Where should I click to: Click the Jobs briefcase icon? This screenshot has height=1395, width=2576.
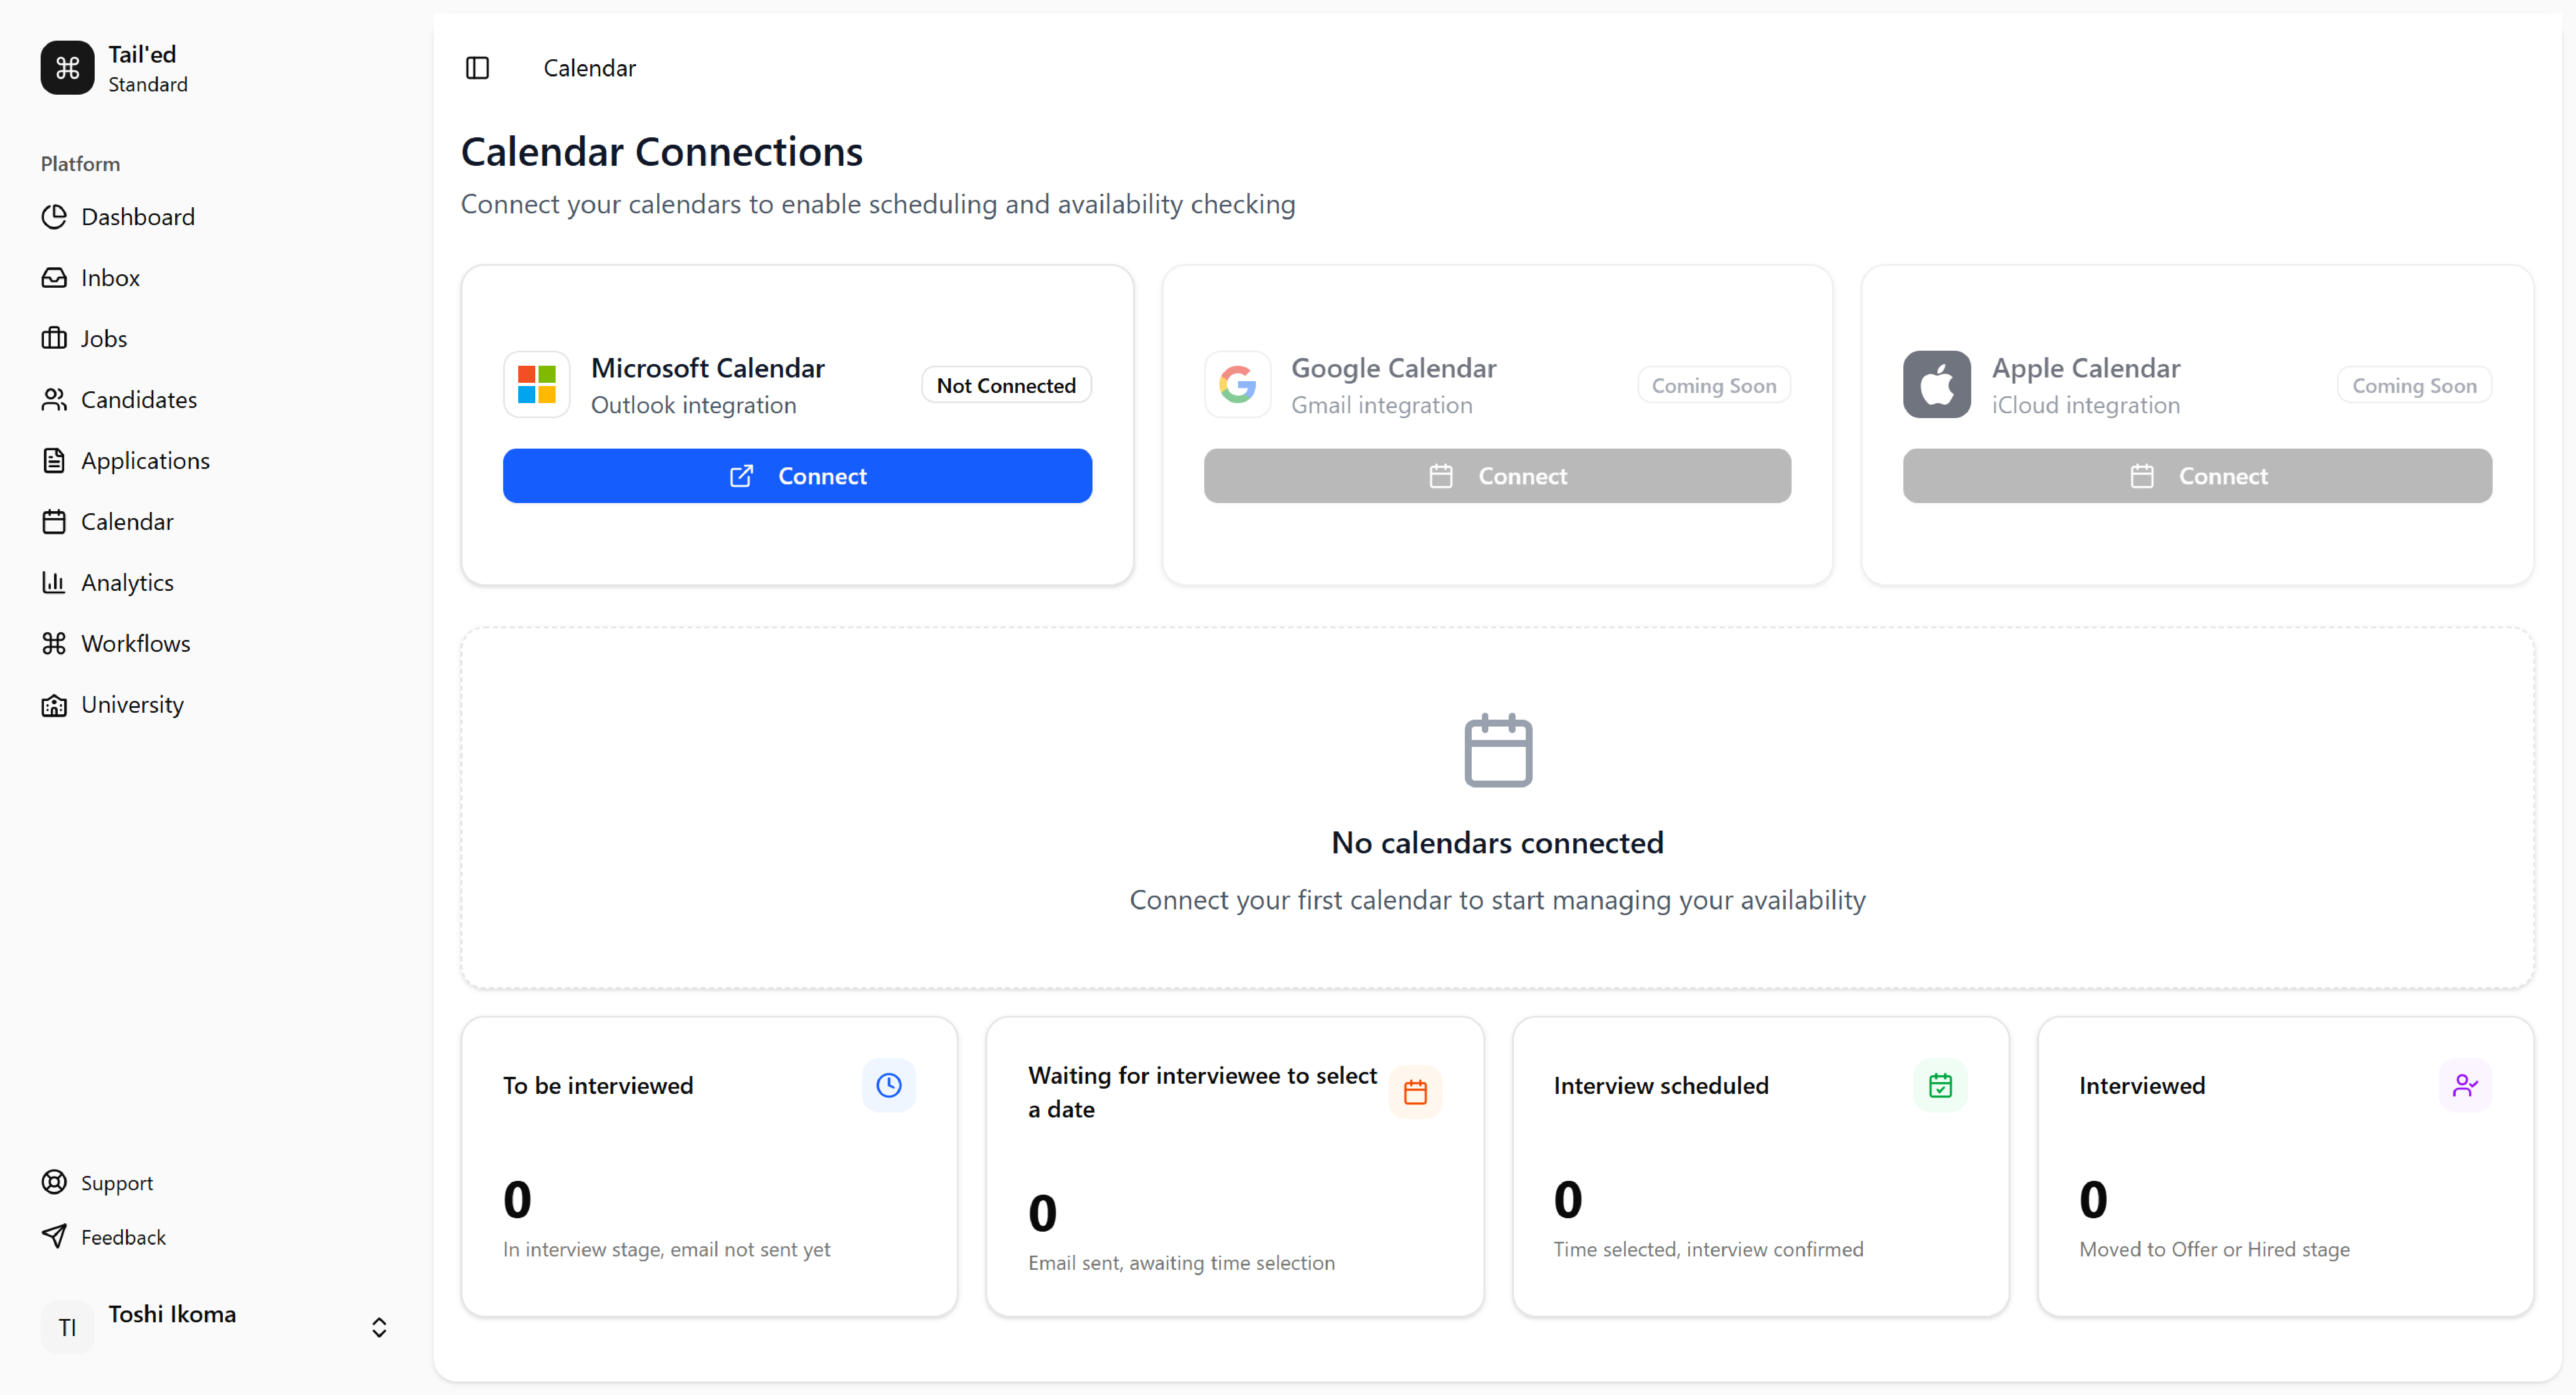(x=54, y=339)
